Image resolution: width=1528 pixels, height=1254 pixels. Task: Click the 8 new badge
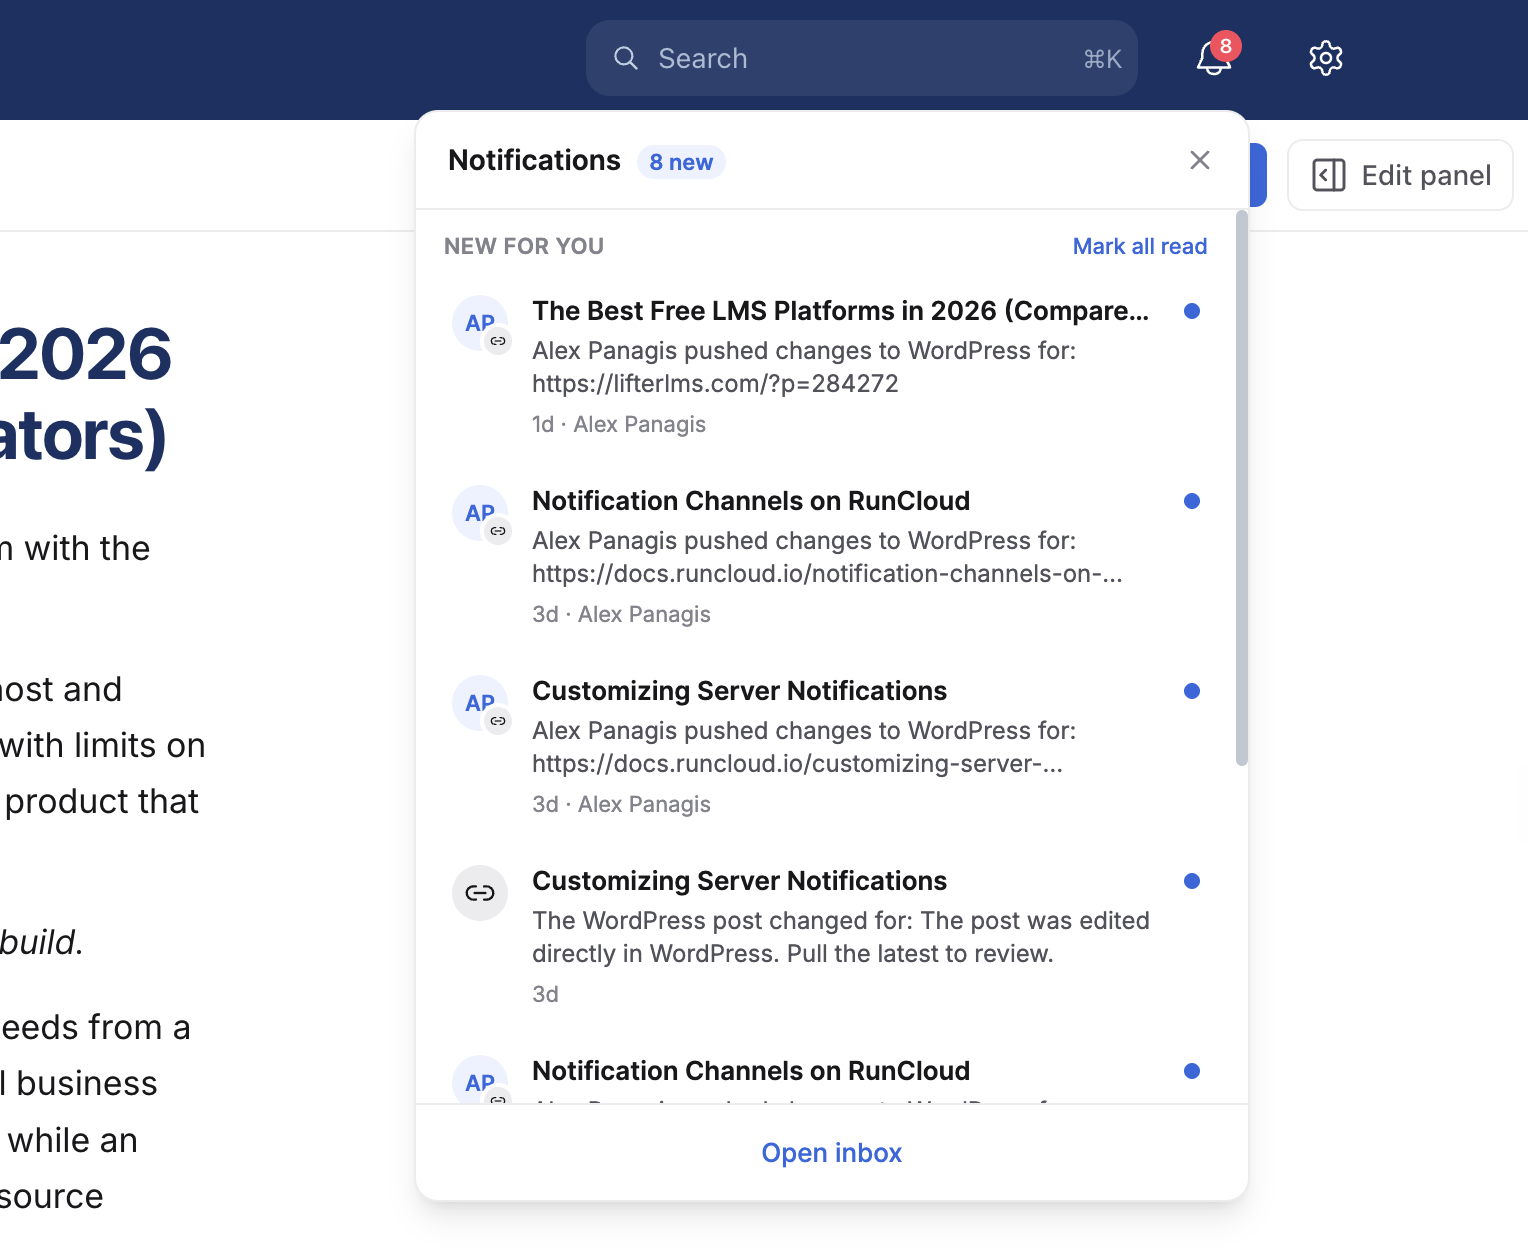(681, 162)
